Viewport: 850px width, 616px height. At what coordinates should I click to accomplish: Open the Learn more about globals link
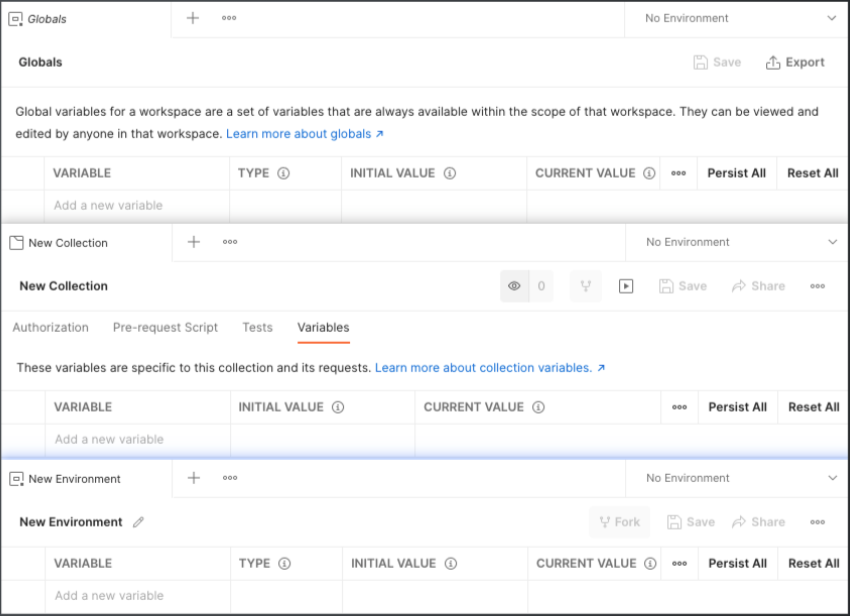[x=304, y=134]
